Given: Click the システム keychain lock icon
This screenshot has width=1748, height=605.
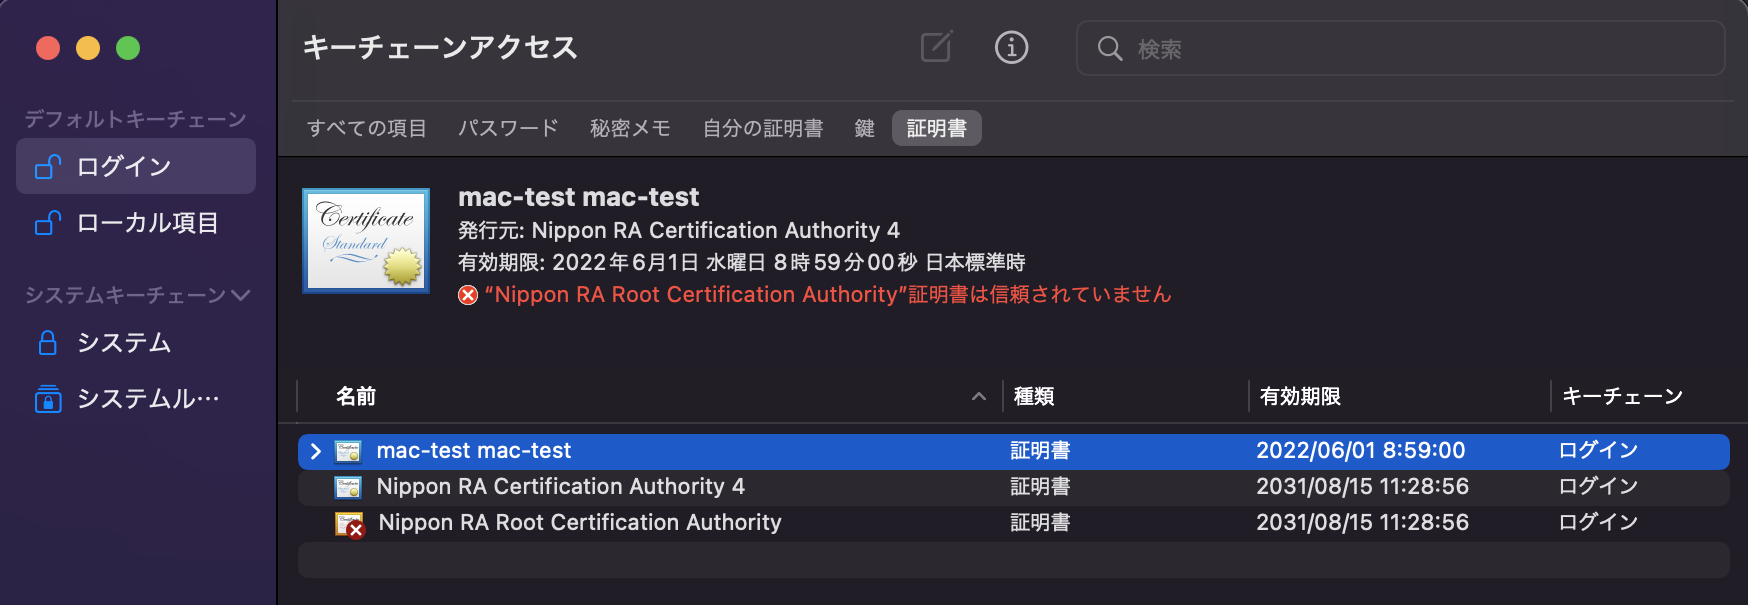Looking at the screenshot, I should tap(47, 343).
